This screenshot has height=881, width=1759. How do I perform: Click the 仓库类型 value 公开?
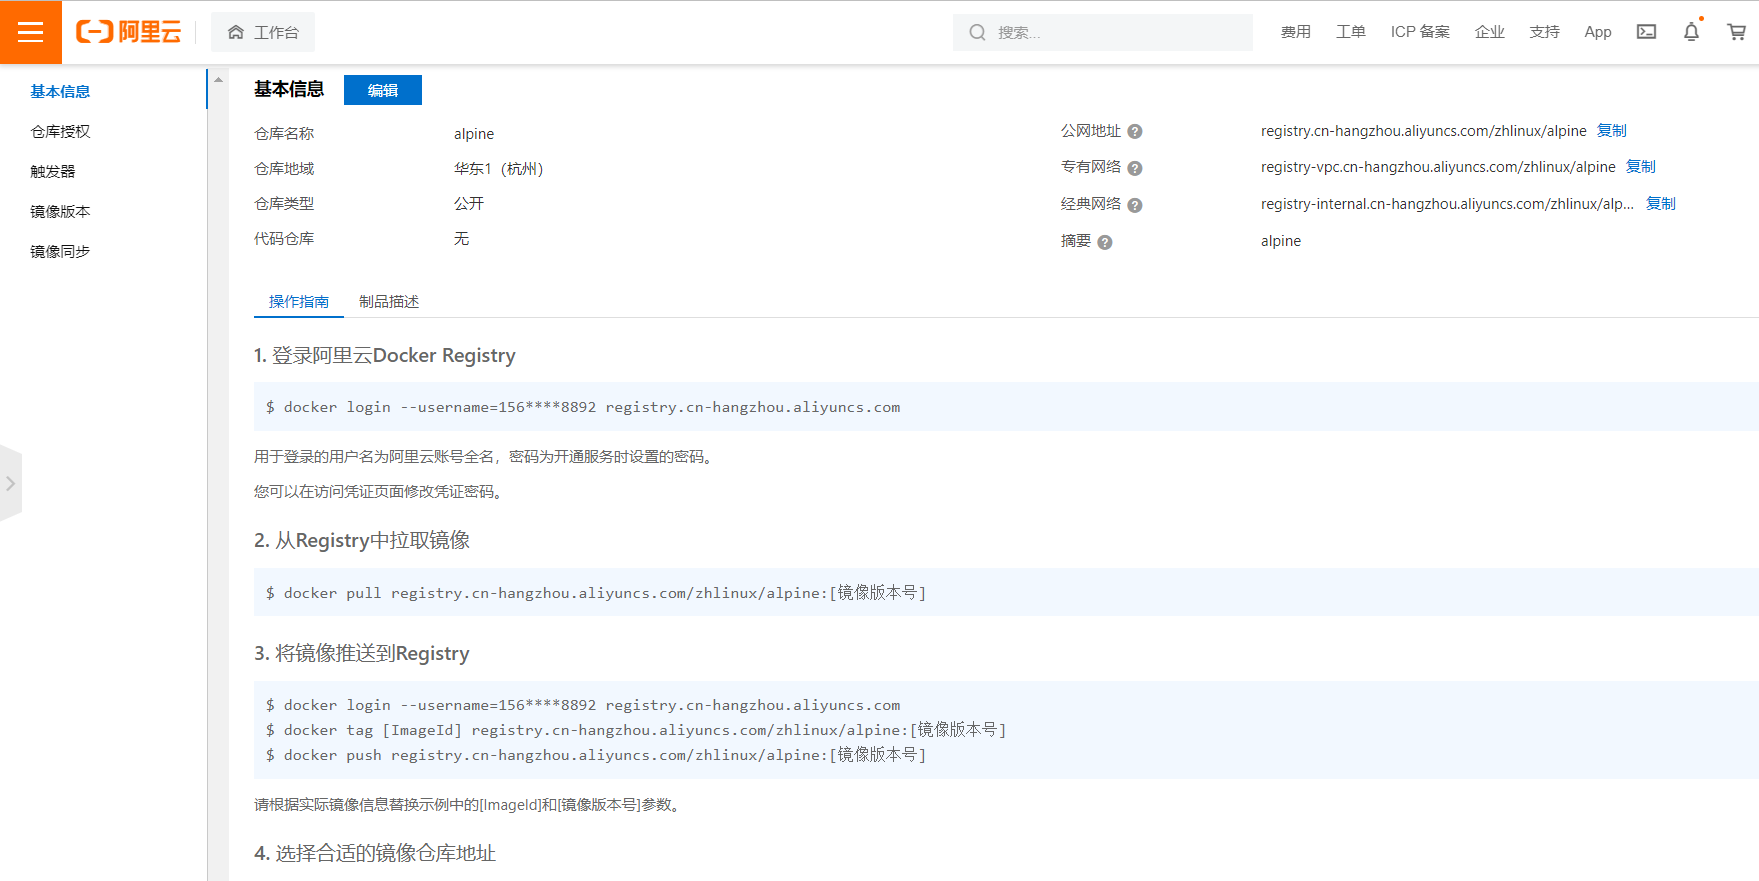click(x=469, y=203)
